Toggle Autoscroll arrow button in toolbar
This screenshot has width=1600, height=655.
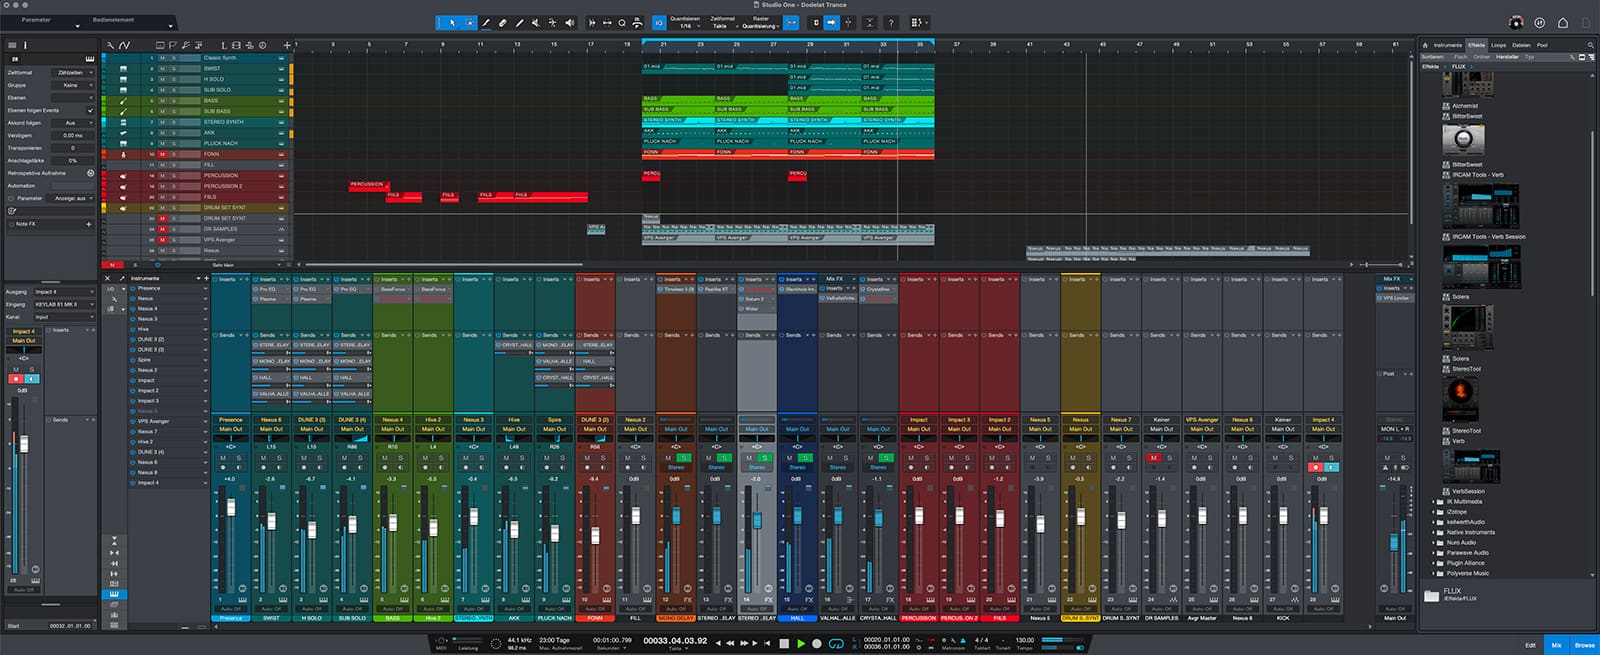830,22
